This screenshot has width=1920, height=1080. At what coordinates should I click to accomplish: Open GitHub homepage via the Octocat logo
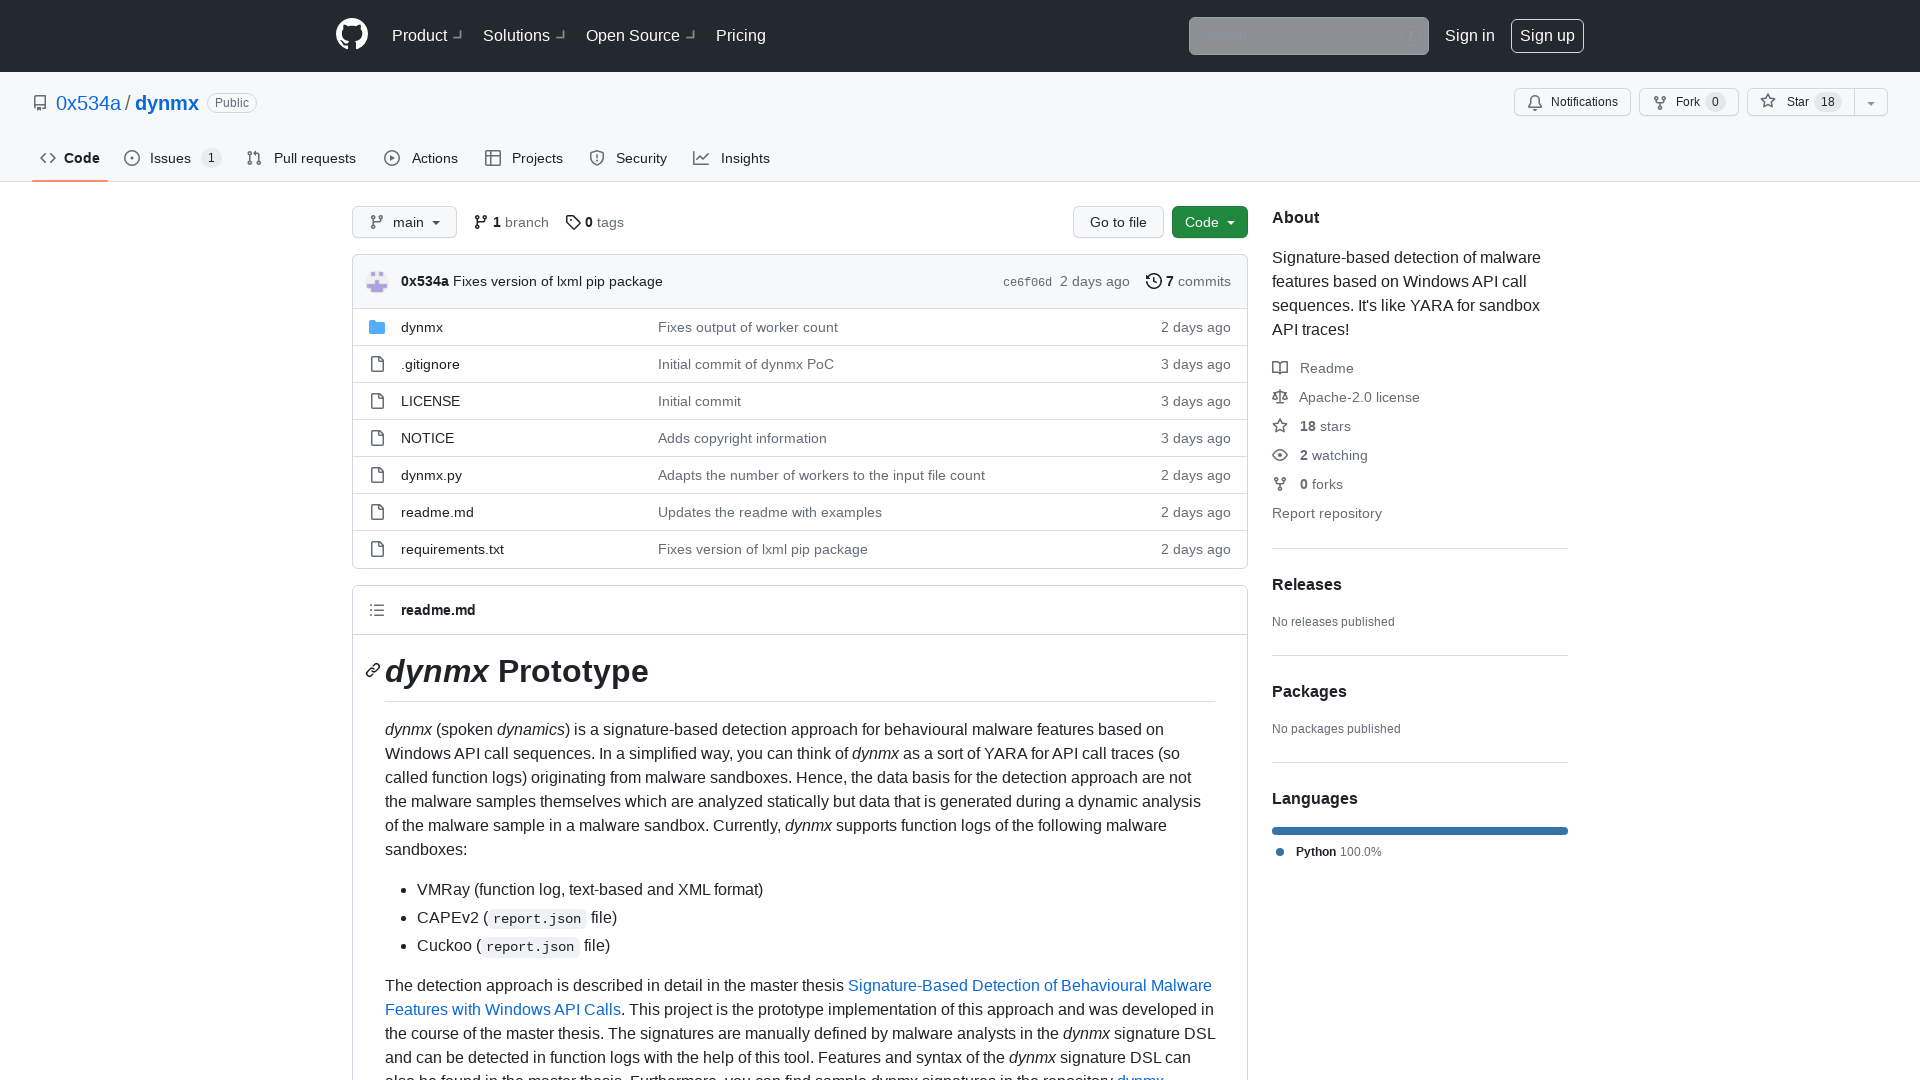point(352,35)
